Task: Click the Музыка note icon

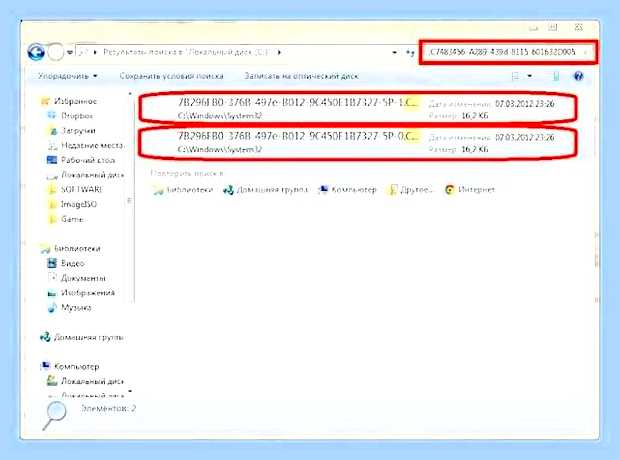Action: pos(52,307)
